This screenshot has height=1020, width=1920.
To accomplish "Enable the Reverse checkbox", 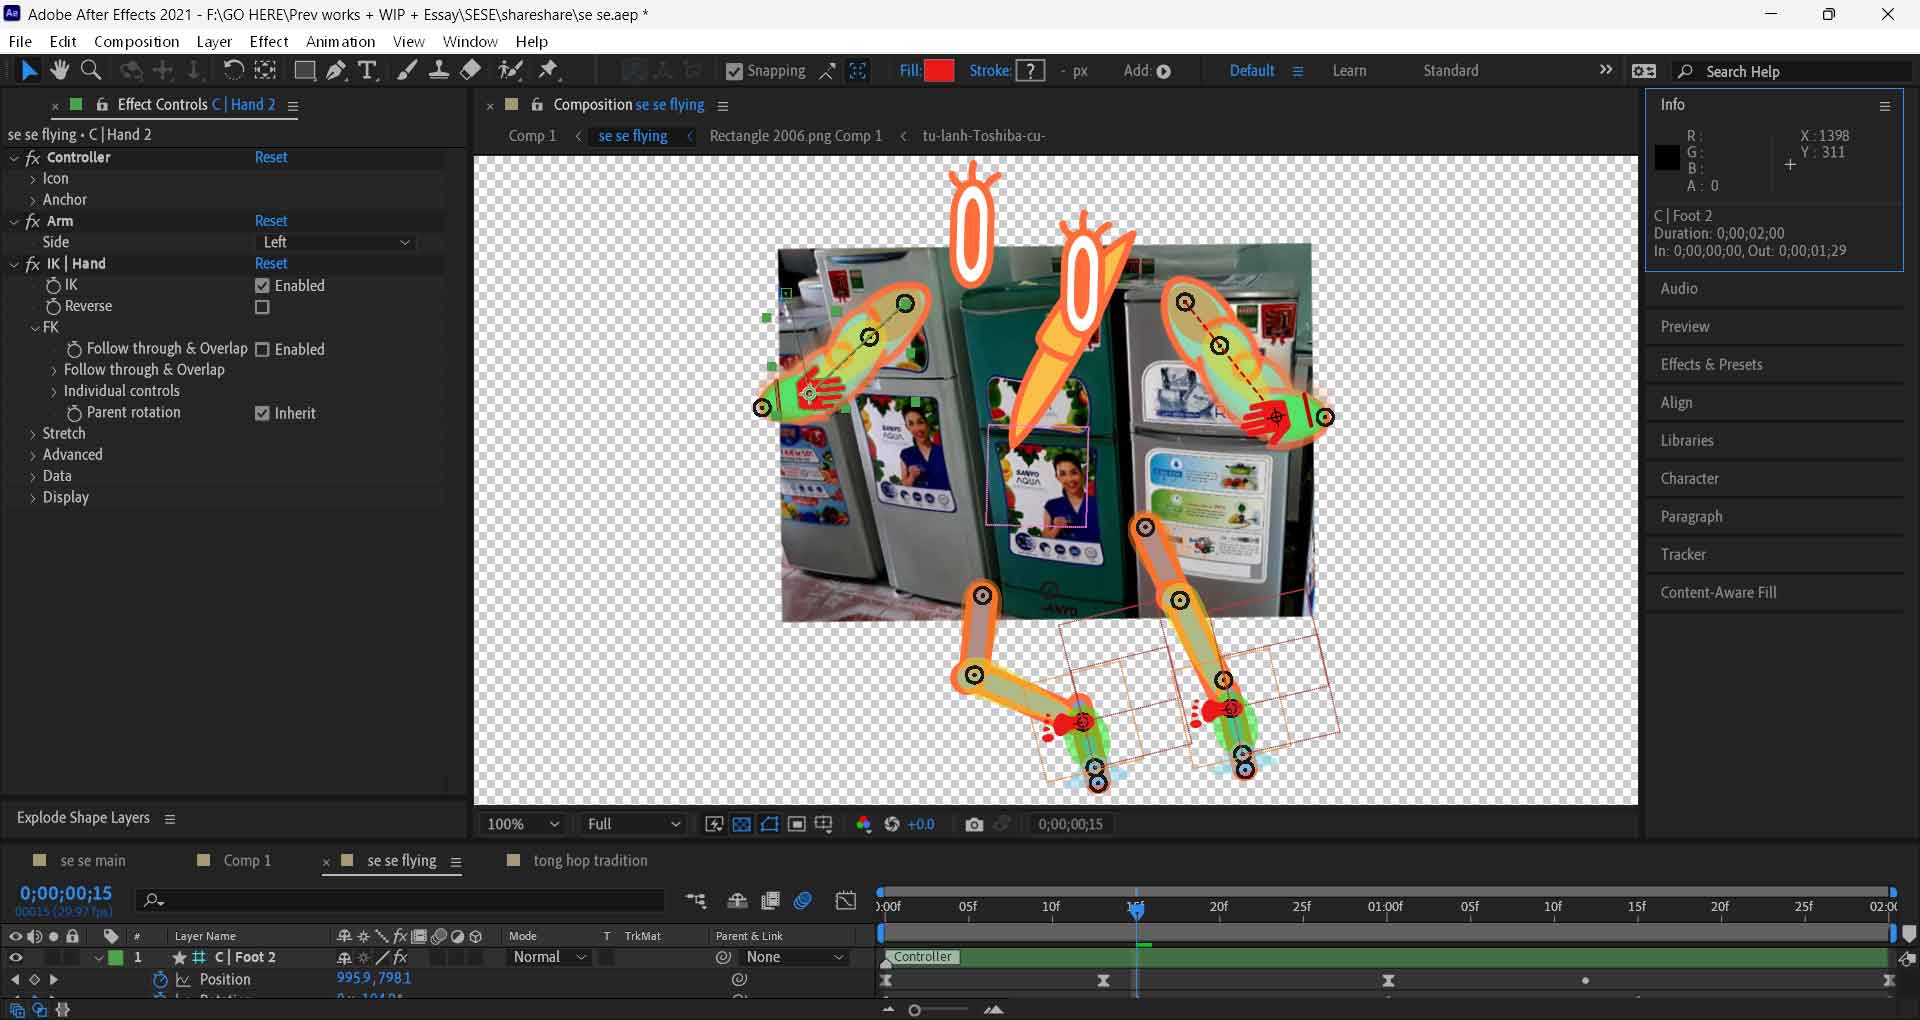I will click(x=262, y=307).
